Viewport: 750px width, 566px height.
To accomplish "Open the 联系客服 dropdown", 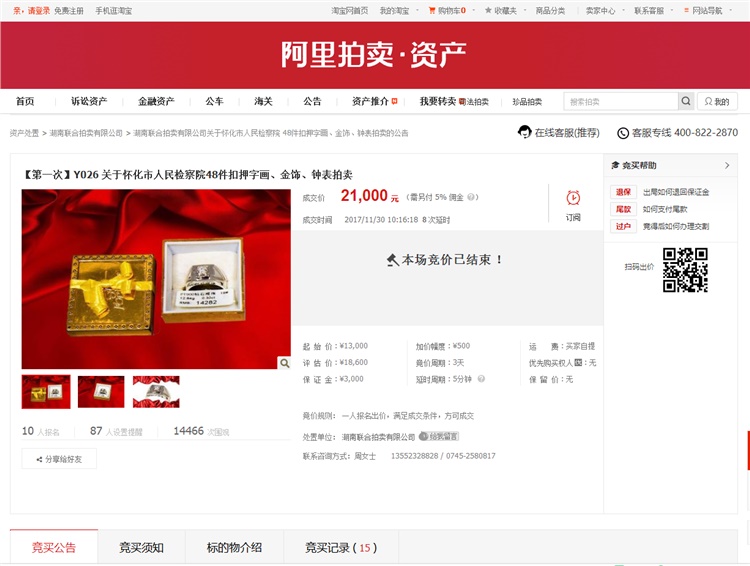I will [653, 11].
